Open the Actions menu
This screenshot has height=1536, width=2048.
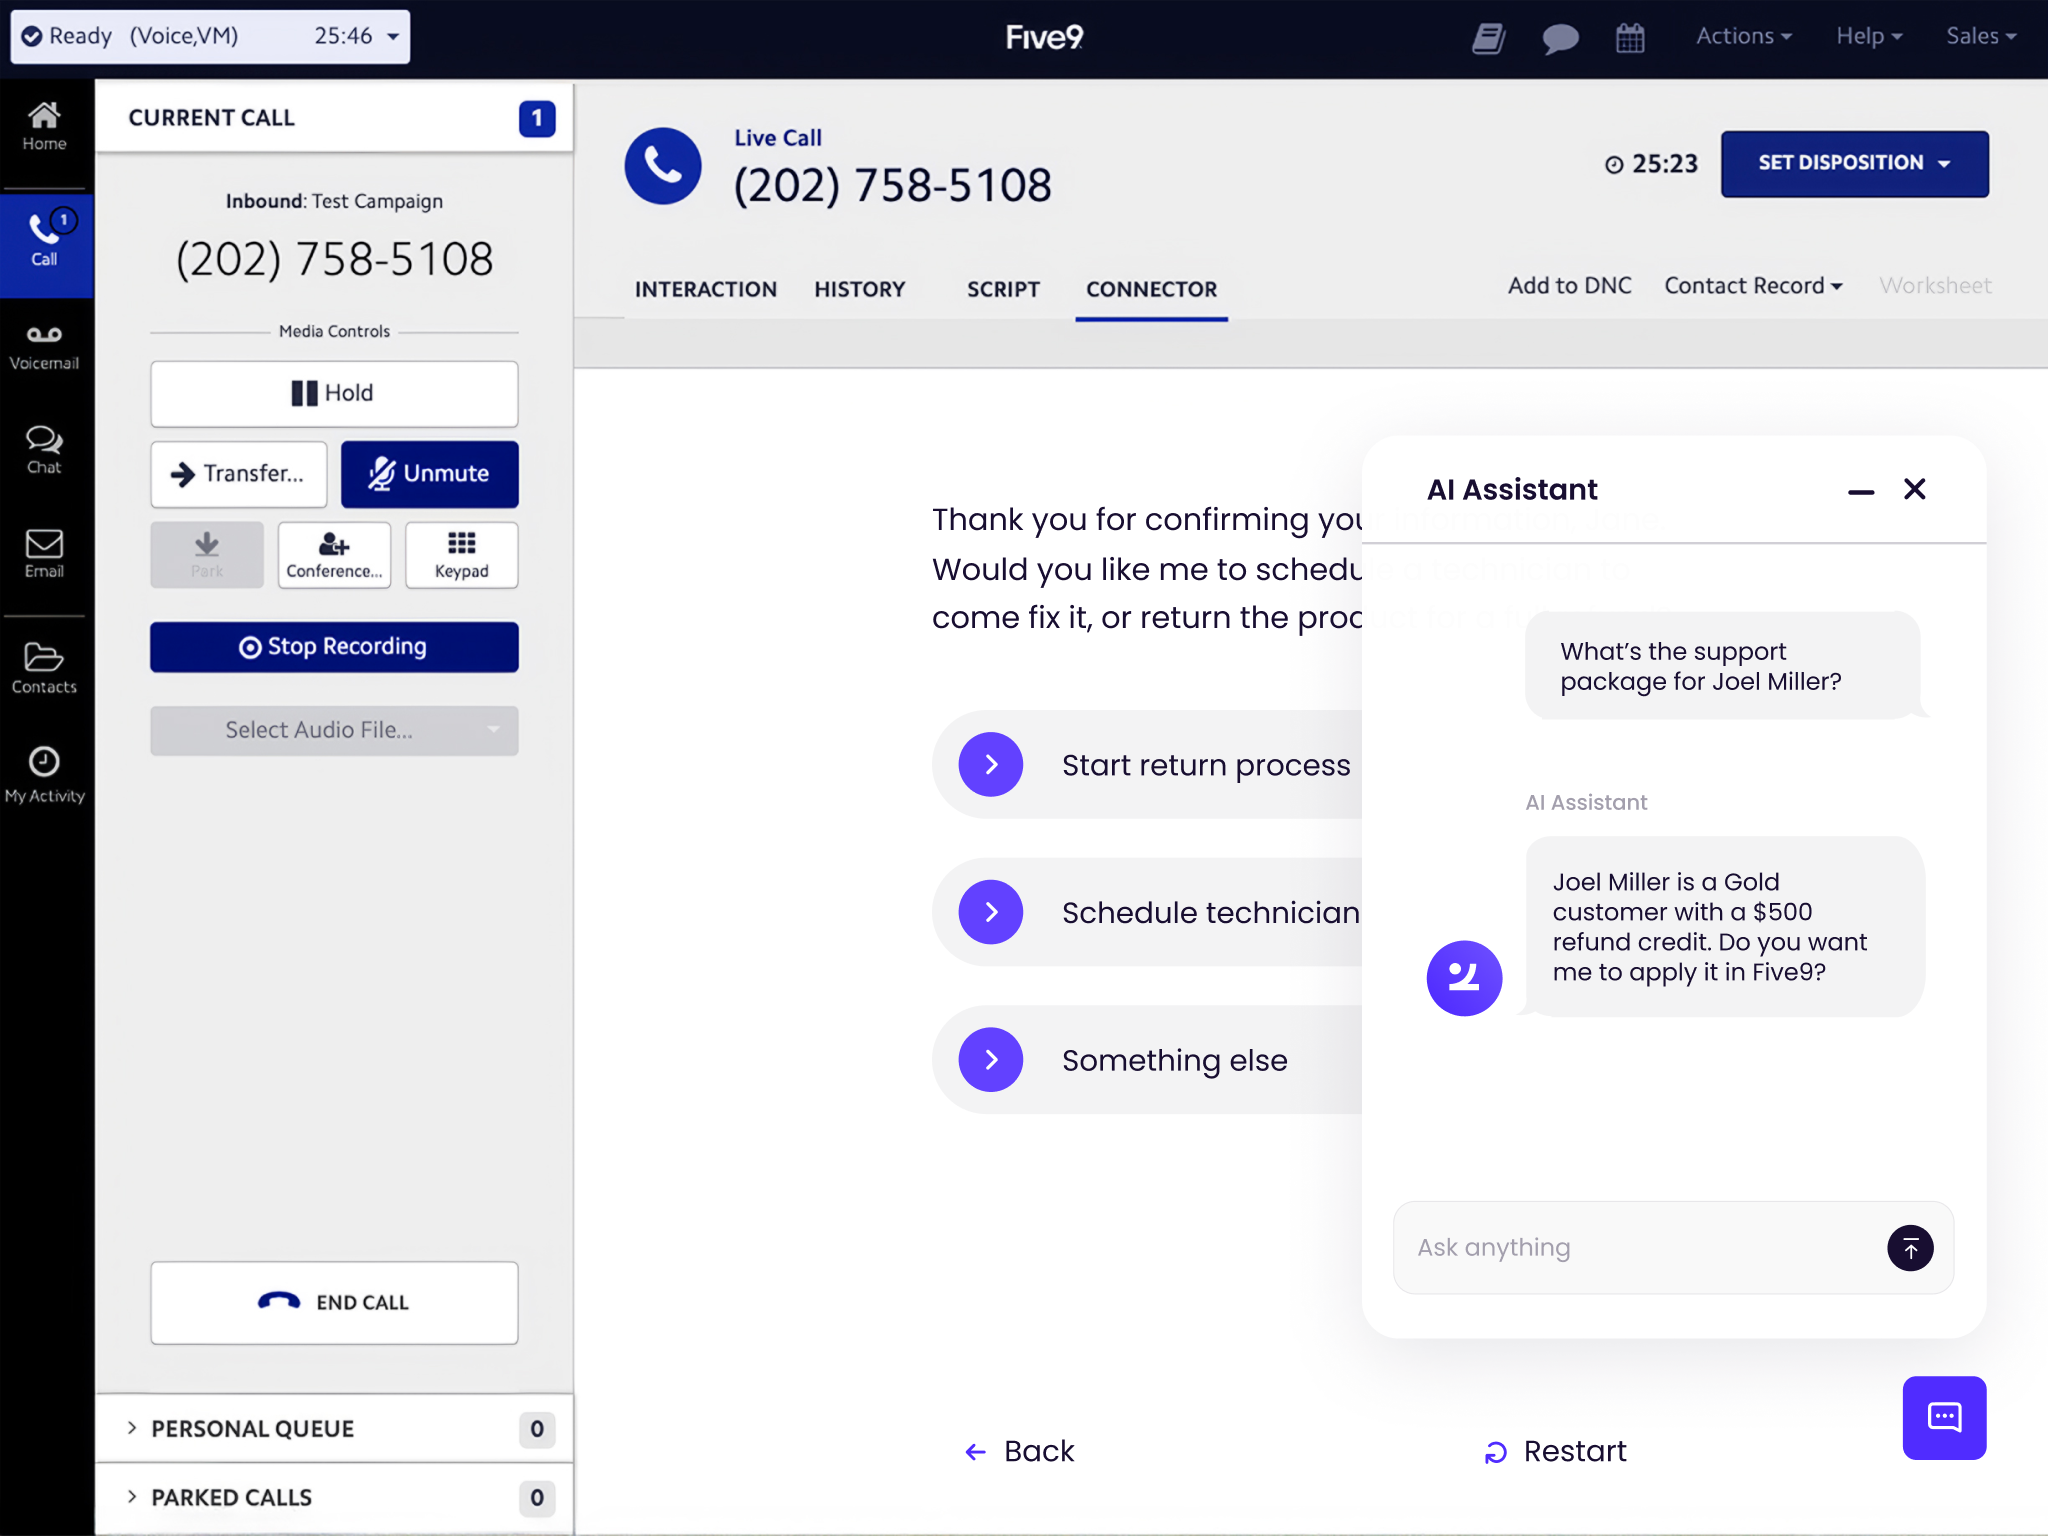1743,37
